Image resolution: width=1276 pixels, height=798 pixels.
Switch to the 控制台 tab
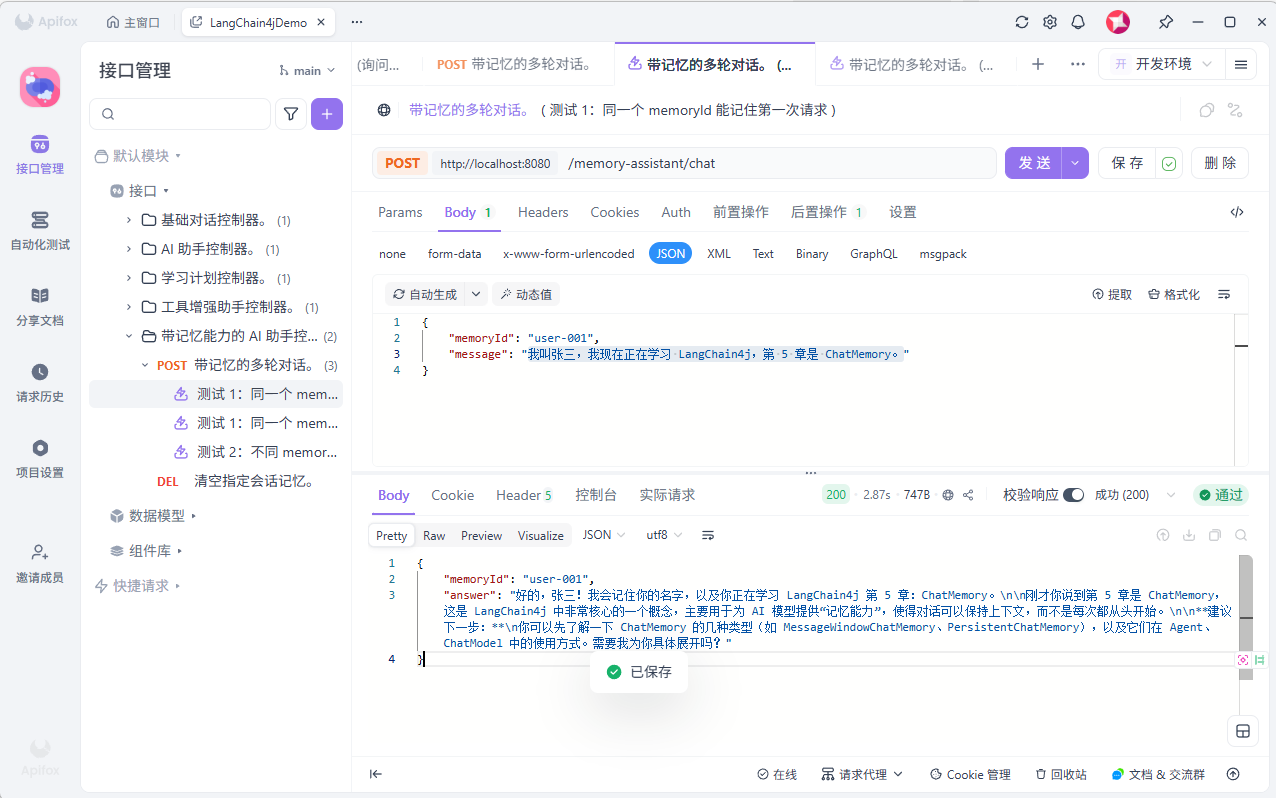click(x=596, y=495)
